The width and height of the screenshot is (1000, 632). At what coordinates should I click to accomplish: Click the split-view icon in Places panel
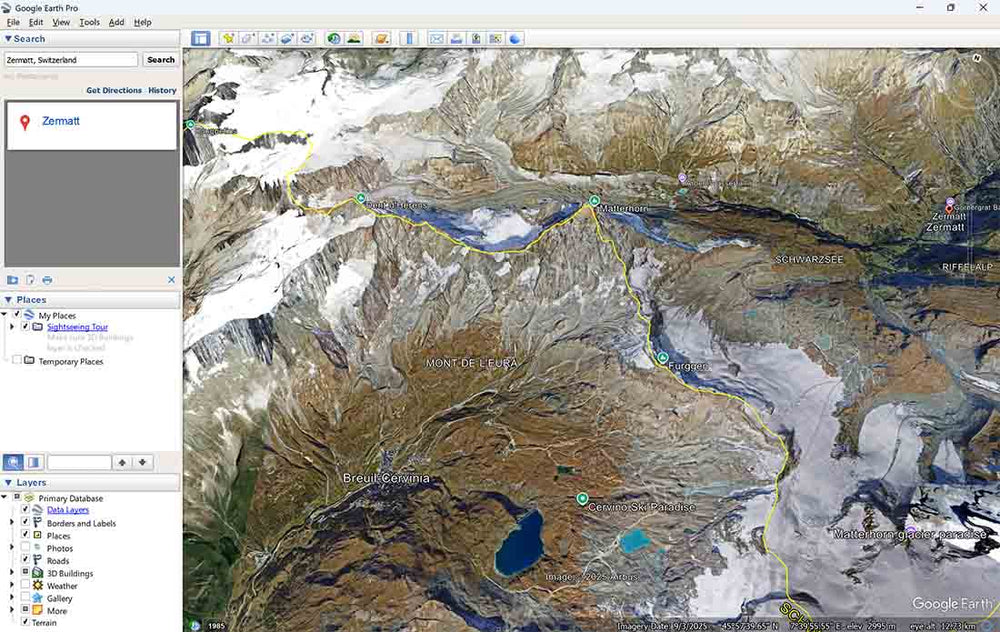(x=33, y=462)
